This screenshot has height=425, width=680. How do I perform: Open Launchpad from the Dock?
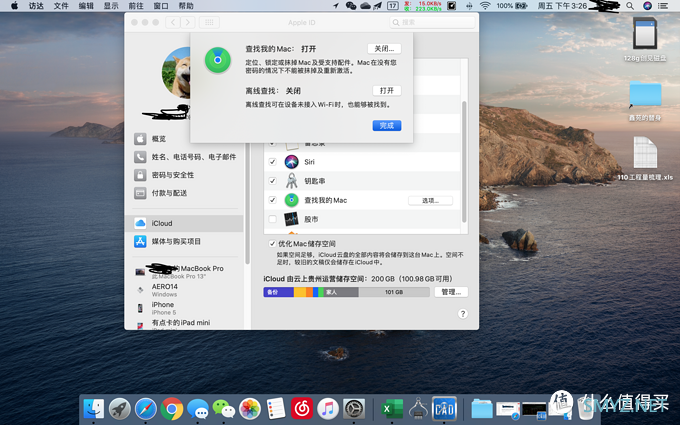120,409
